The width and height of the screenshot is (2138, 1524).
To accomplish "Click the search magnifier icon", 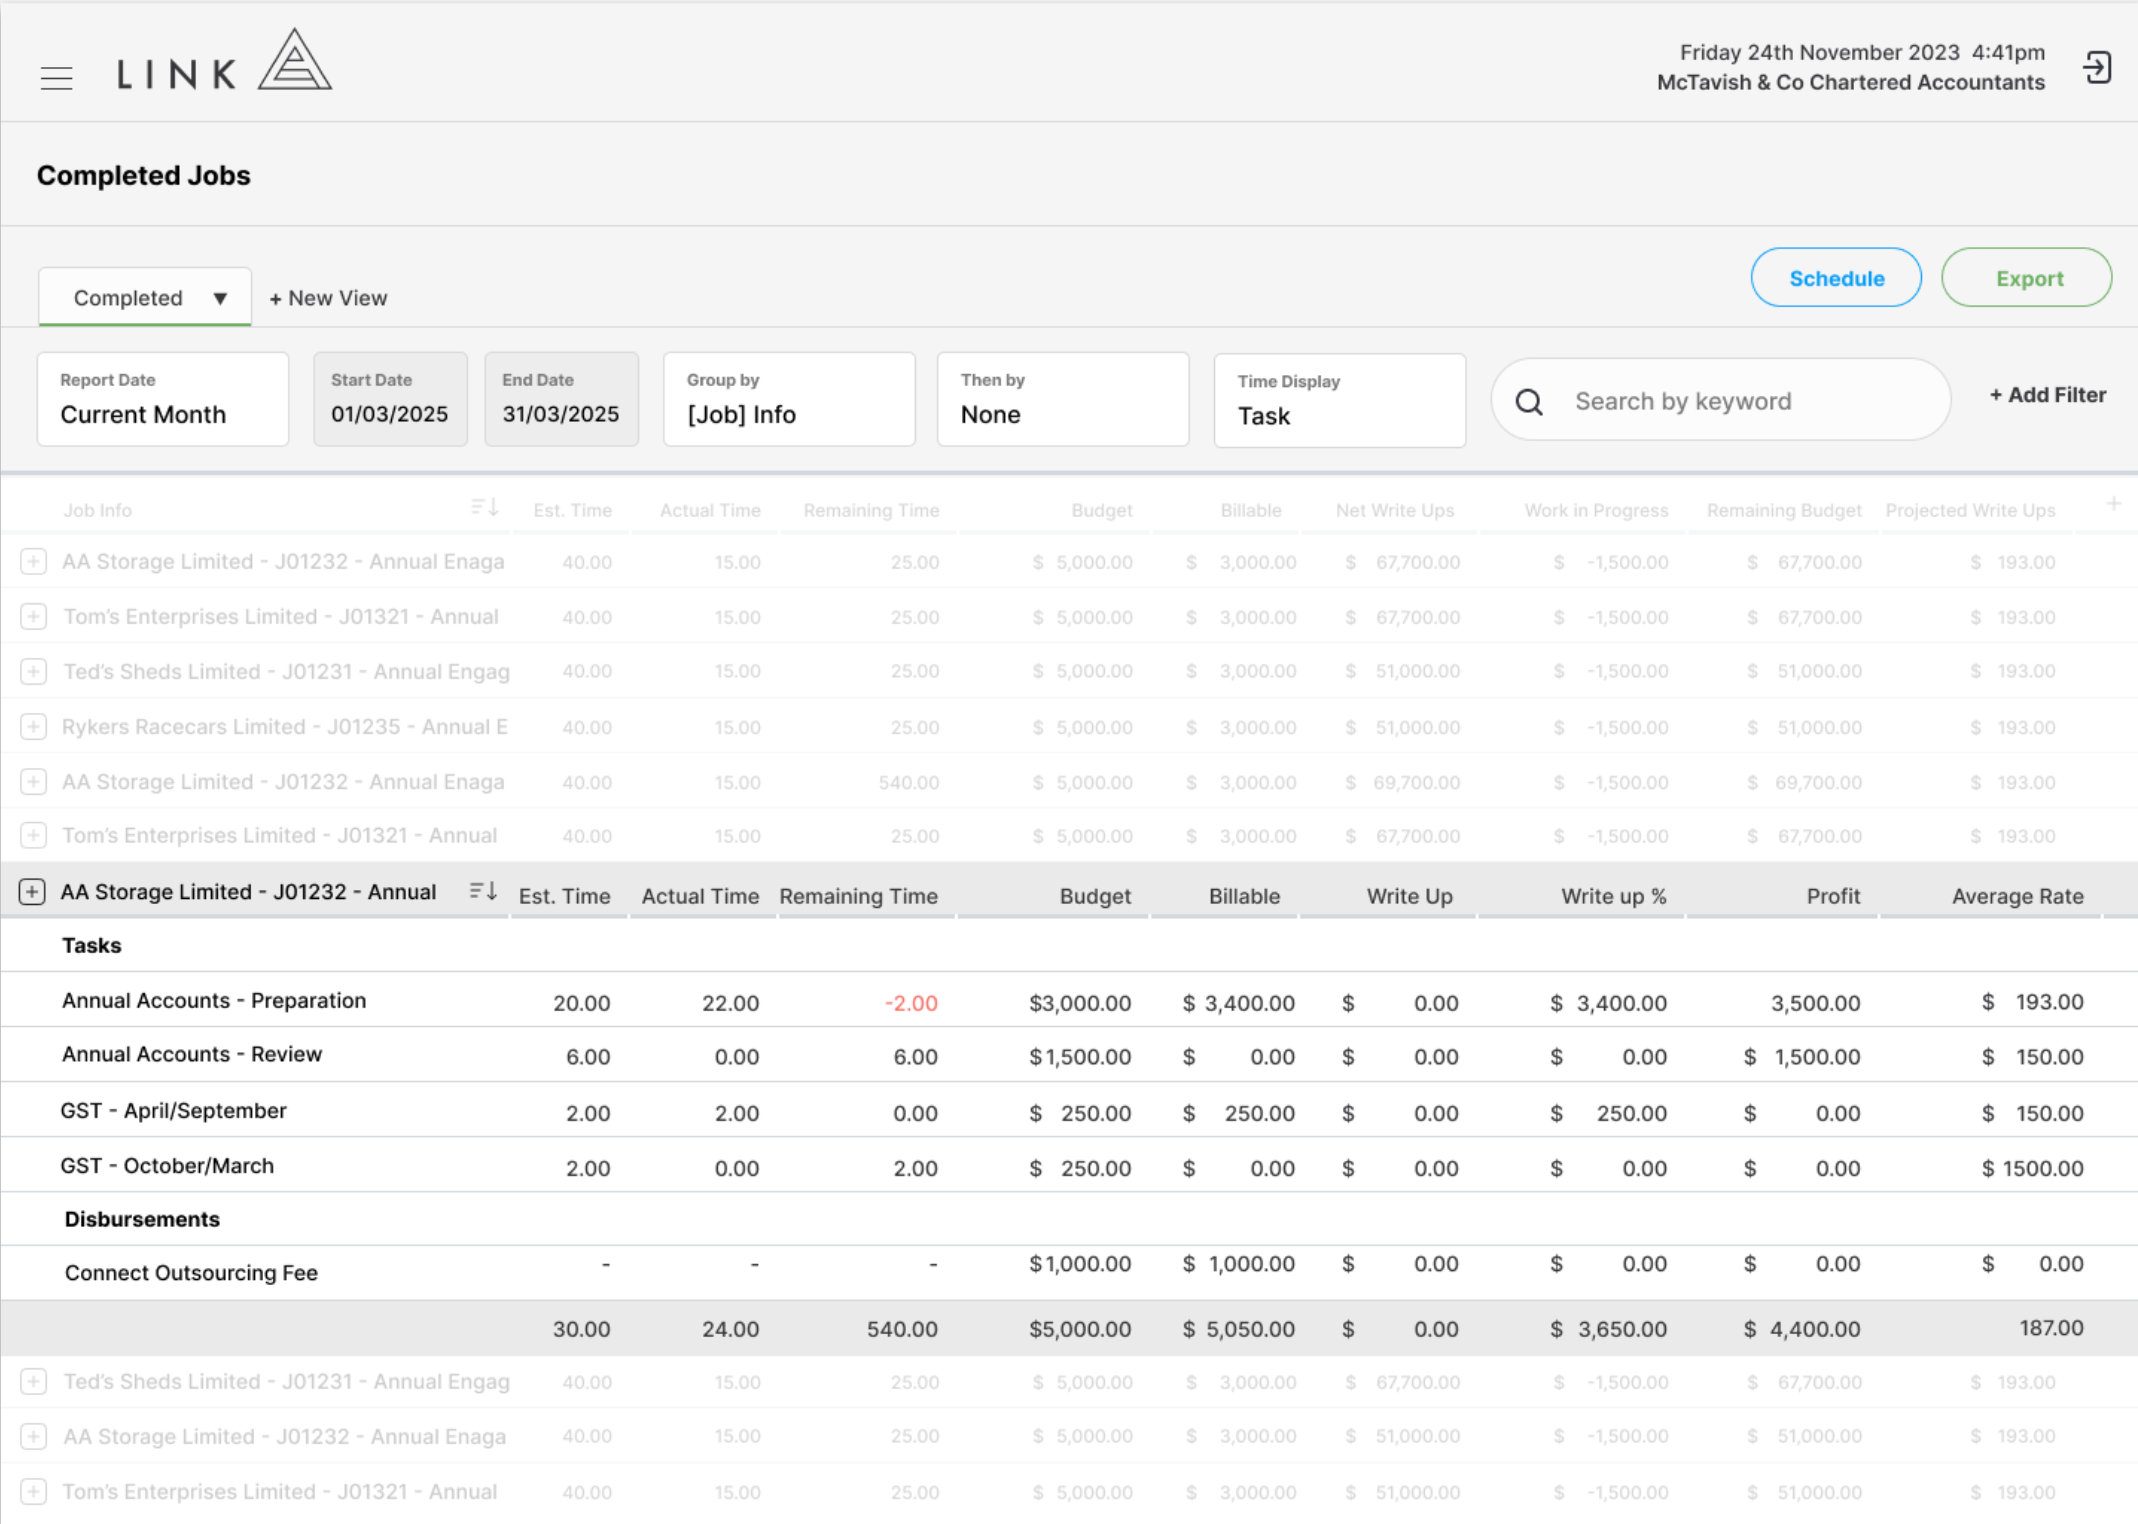I will coord(1529,402).
